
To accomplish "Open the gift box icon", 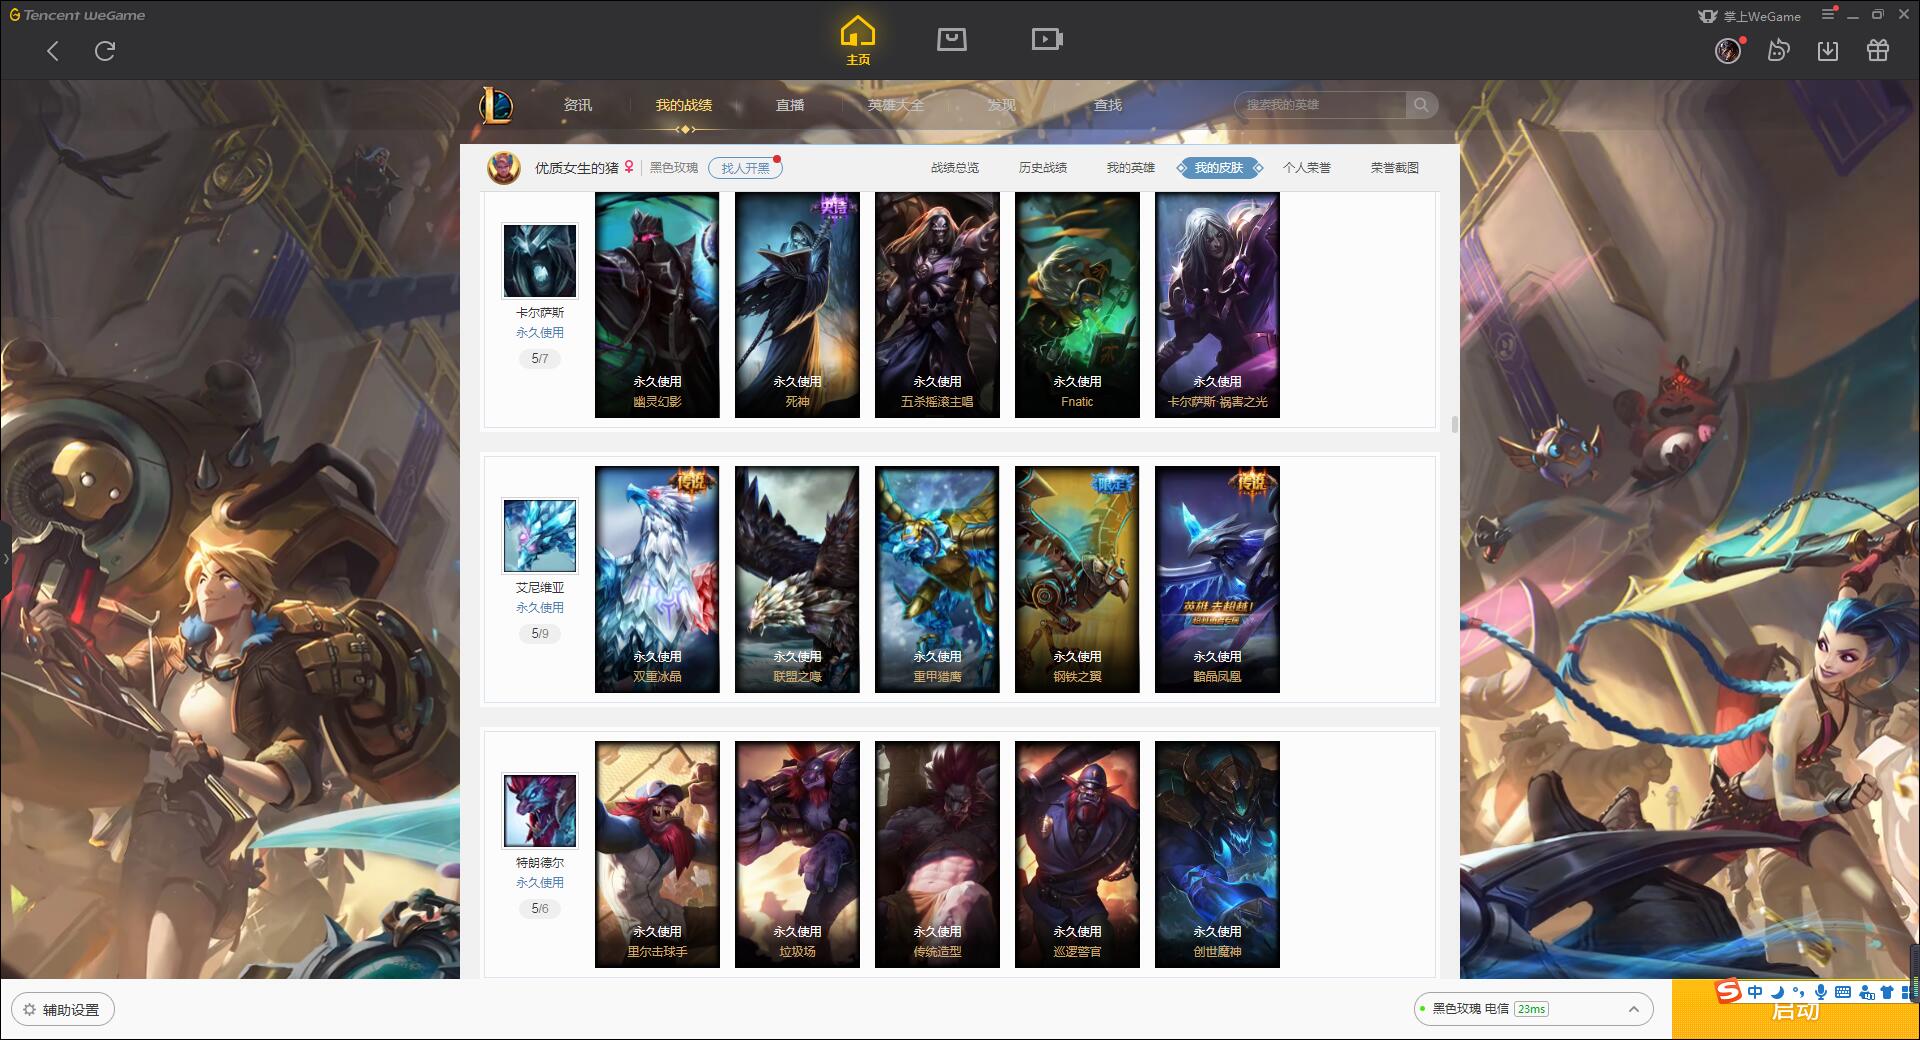I will (1878, 50).
